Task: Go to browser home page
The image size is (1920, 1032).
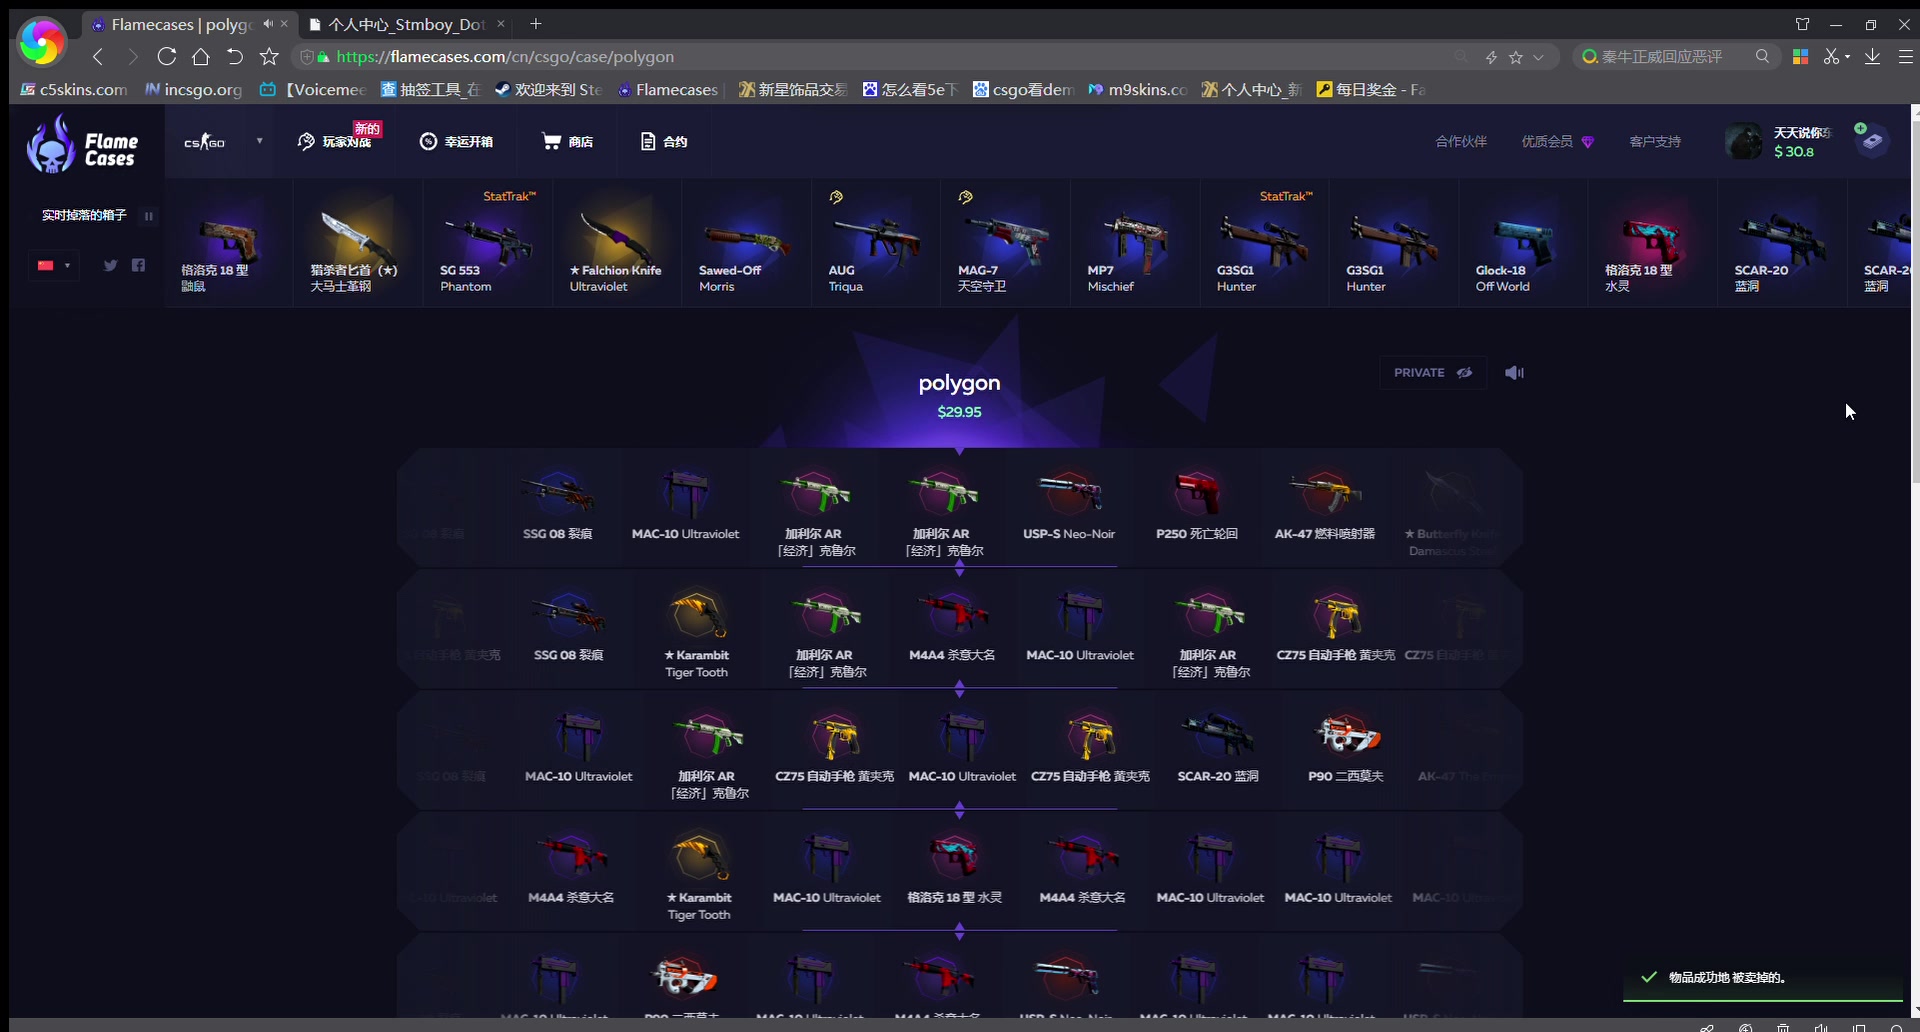Action: (x=201, y=57)
